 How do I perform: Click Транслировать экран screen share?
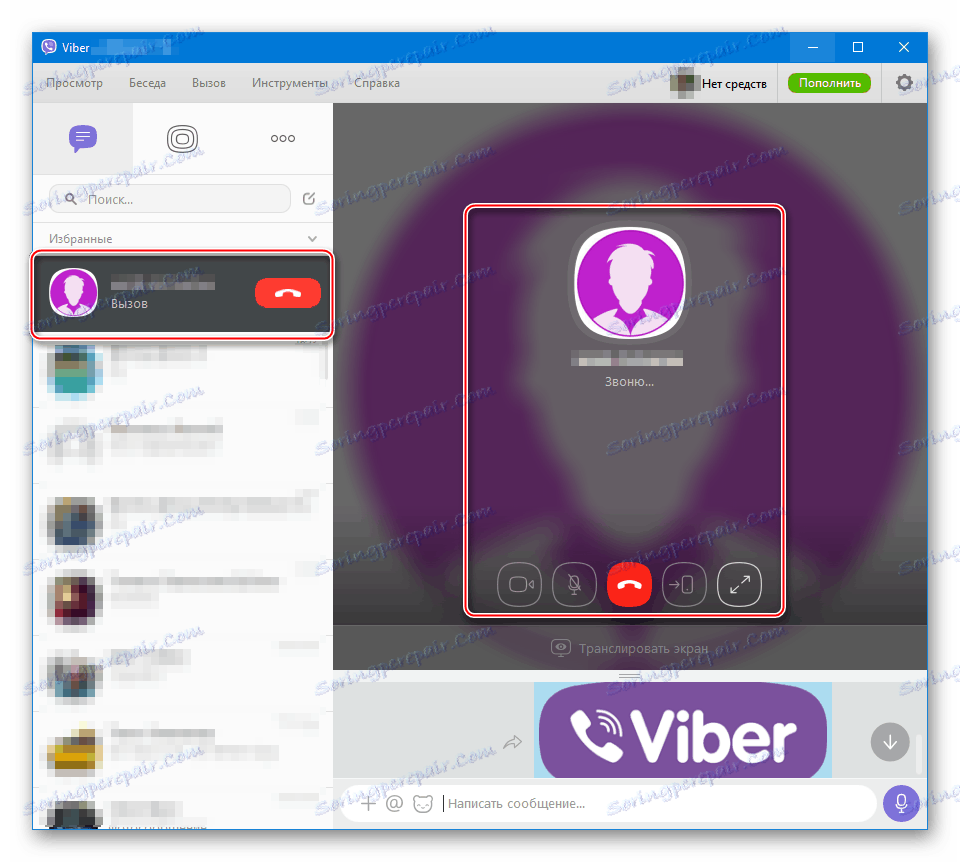point(629,648)
